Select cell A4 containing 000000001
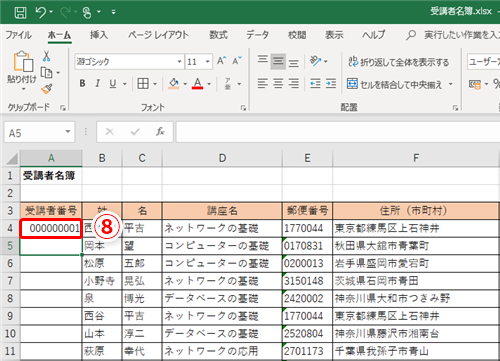This screenshot has width=500, height=361. click(51, 228)
